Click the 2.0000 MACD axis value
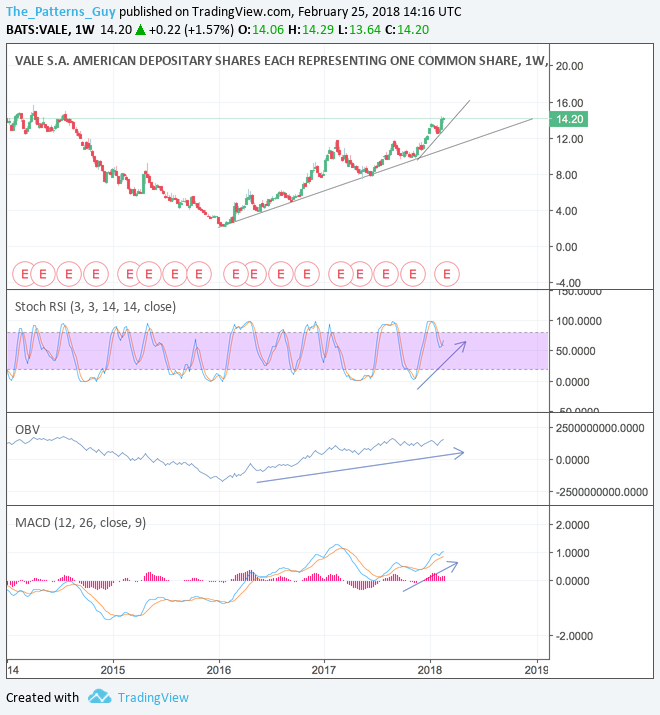This screenshot has width=660, height=715. pyautogui.click(x=572, y=525)
